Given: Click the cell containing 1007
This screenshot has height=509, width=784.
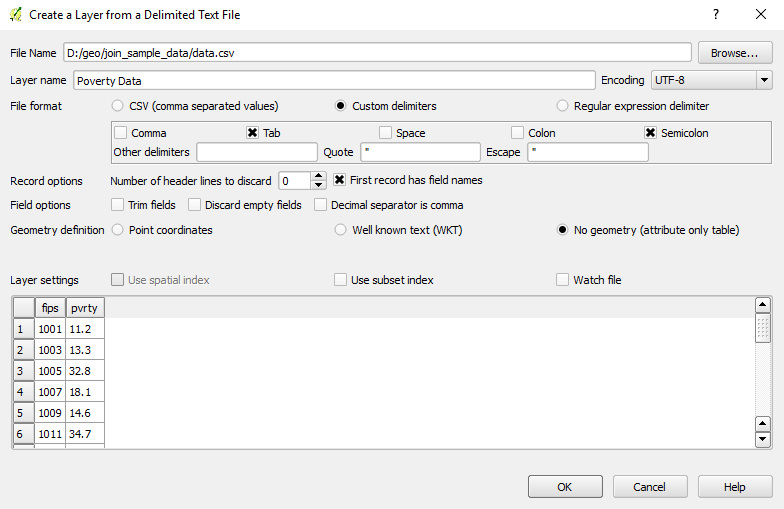Looking at the screenshot, I should point(50,392).
